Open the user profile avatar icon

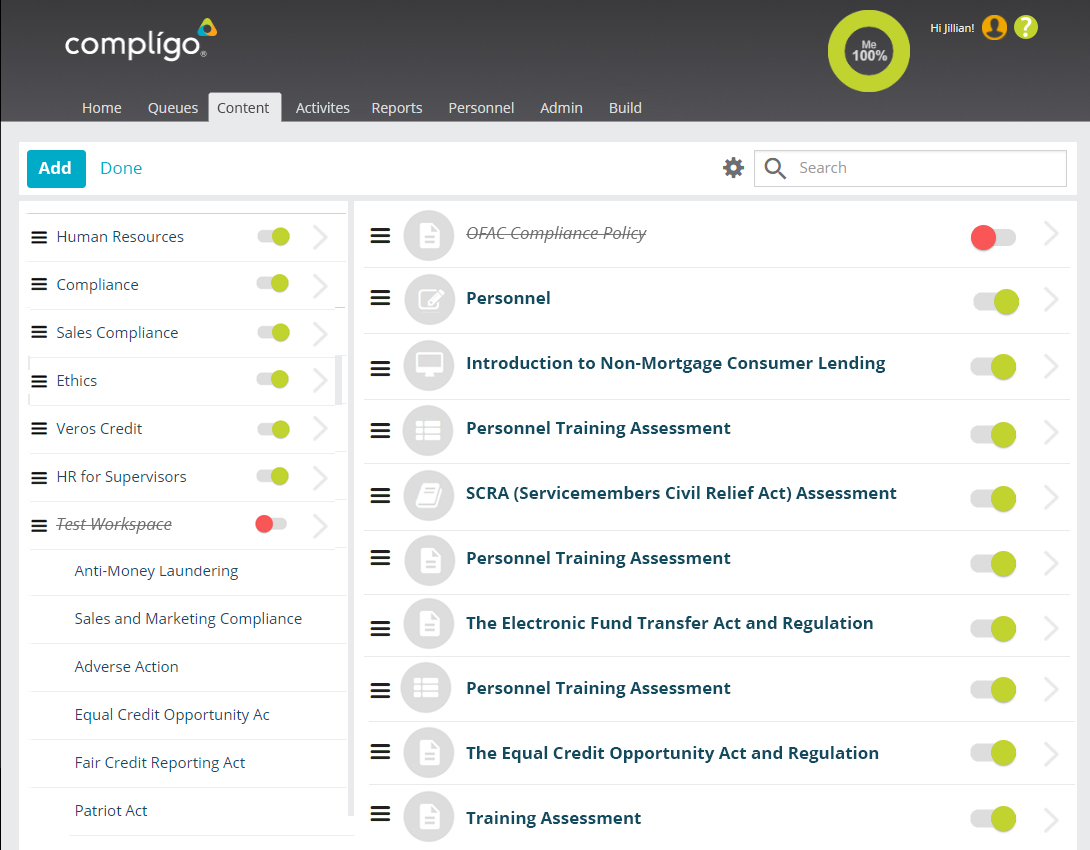994,27
